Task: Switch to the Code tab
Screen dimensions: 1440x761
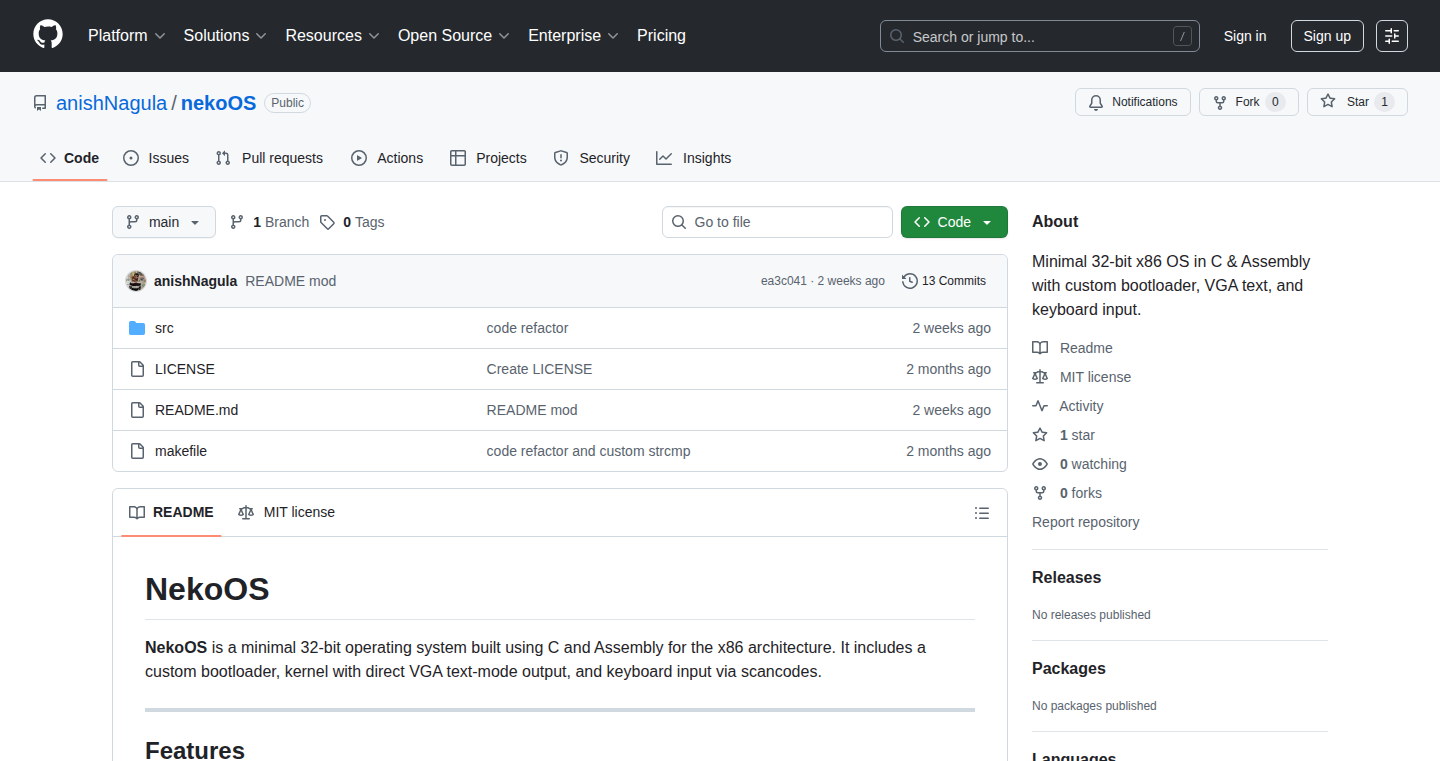Action: (x=70, y=158)
